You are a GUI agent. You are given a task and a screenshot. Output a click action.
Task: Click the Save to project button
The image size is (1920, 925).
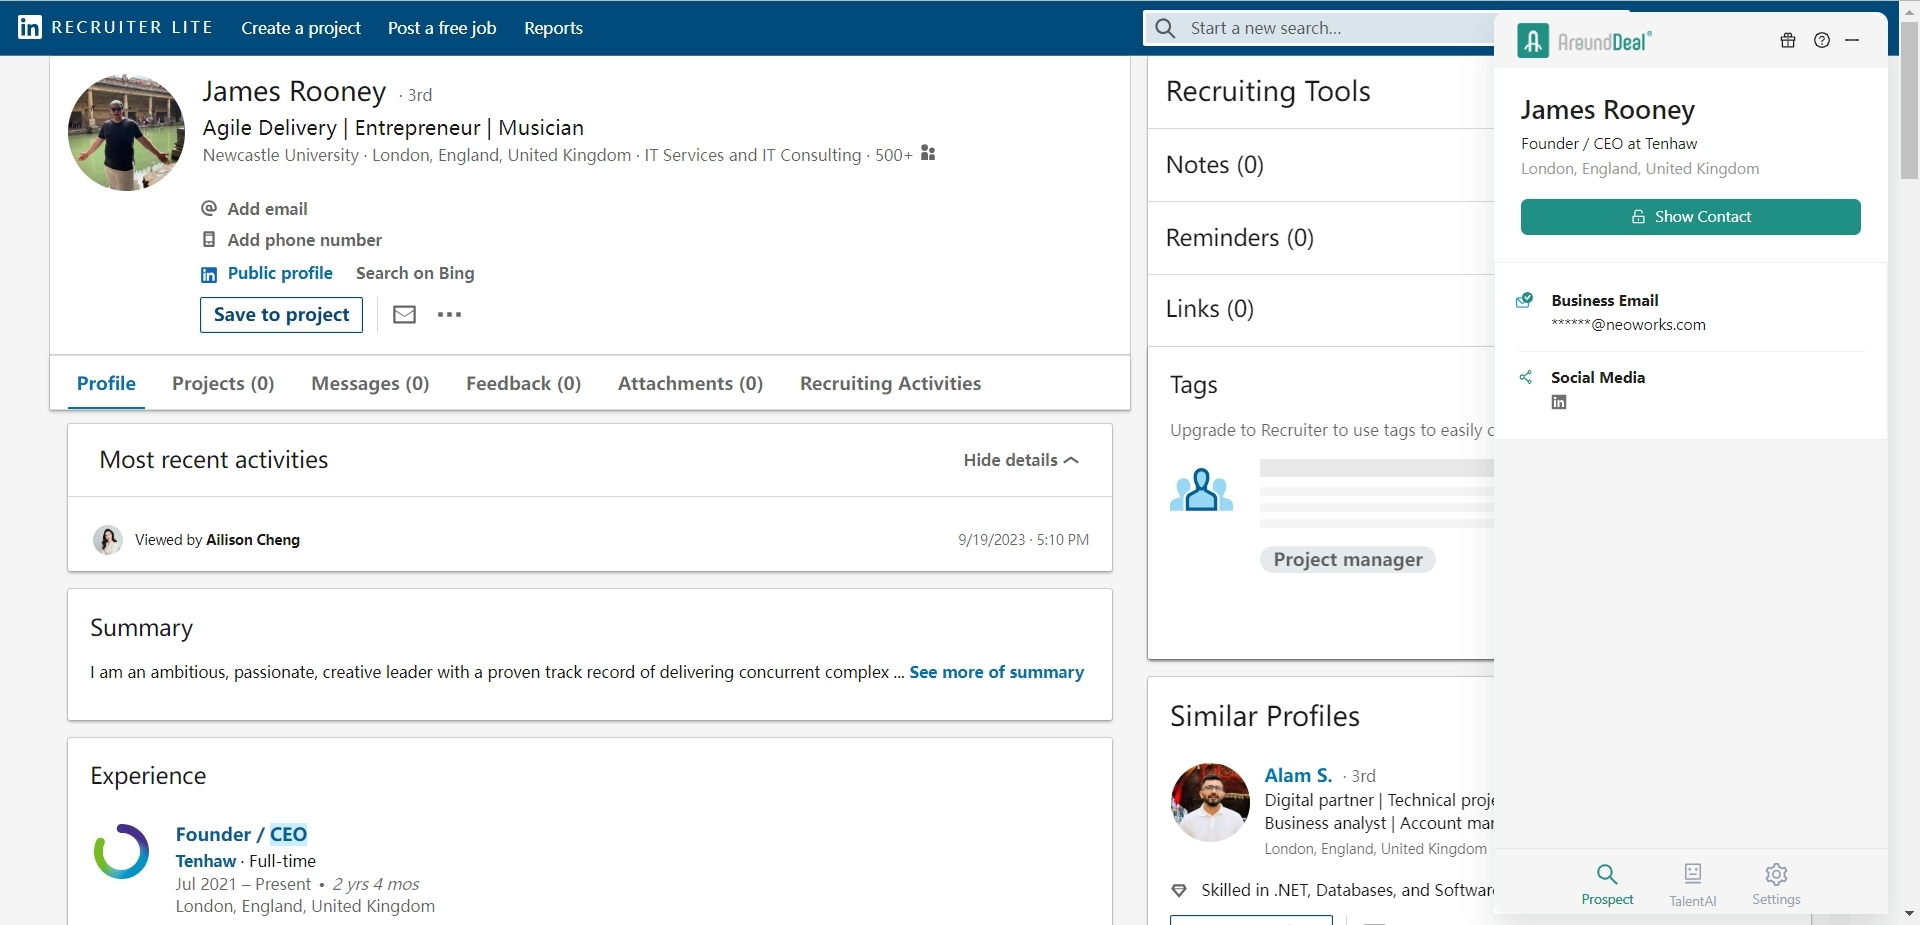(x=281, y=315)
